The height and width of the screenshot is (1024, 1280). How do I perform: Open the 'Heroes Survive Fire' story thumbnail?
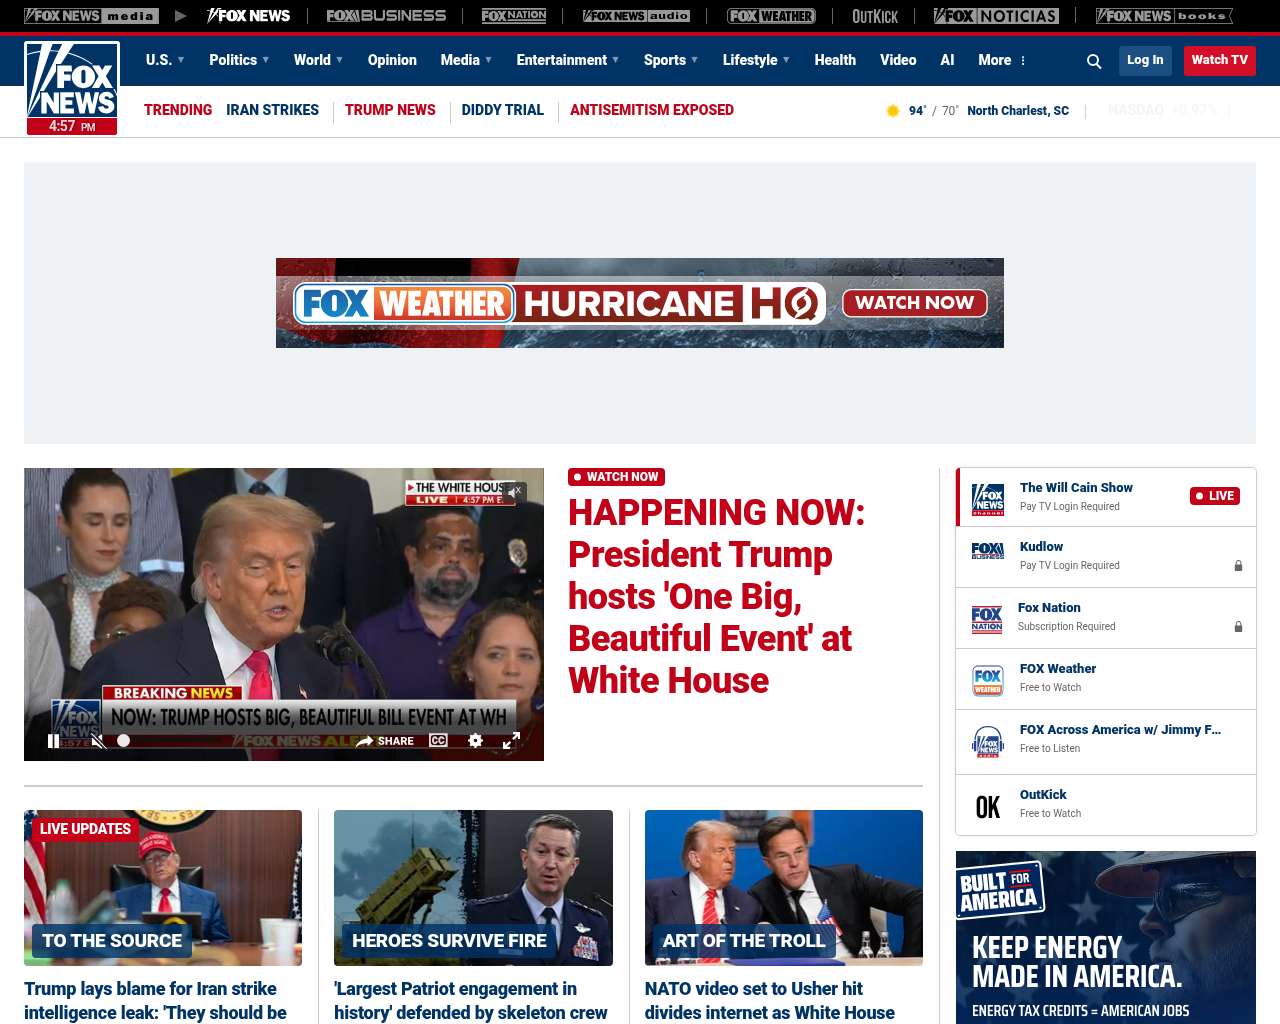tap(473, 888)
